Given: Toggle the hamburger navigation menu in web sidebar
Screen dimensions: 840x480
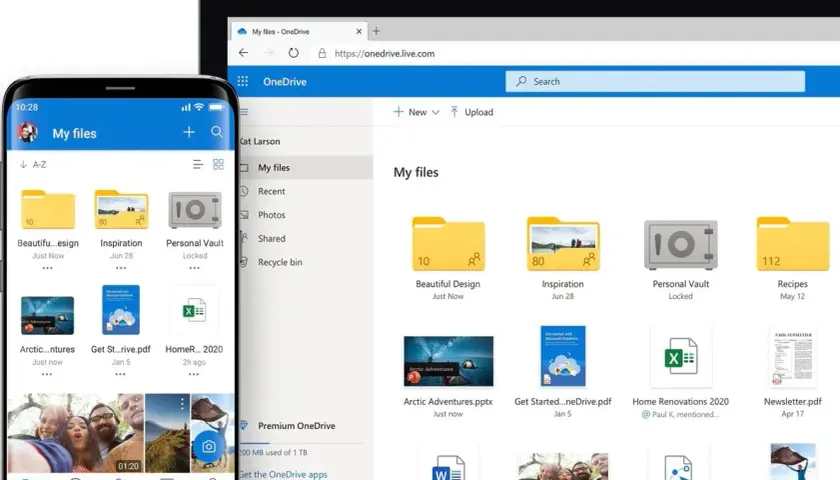Looking at the screenshot, I should coord(244,112).
